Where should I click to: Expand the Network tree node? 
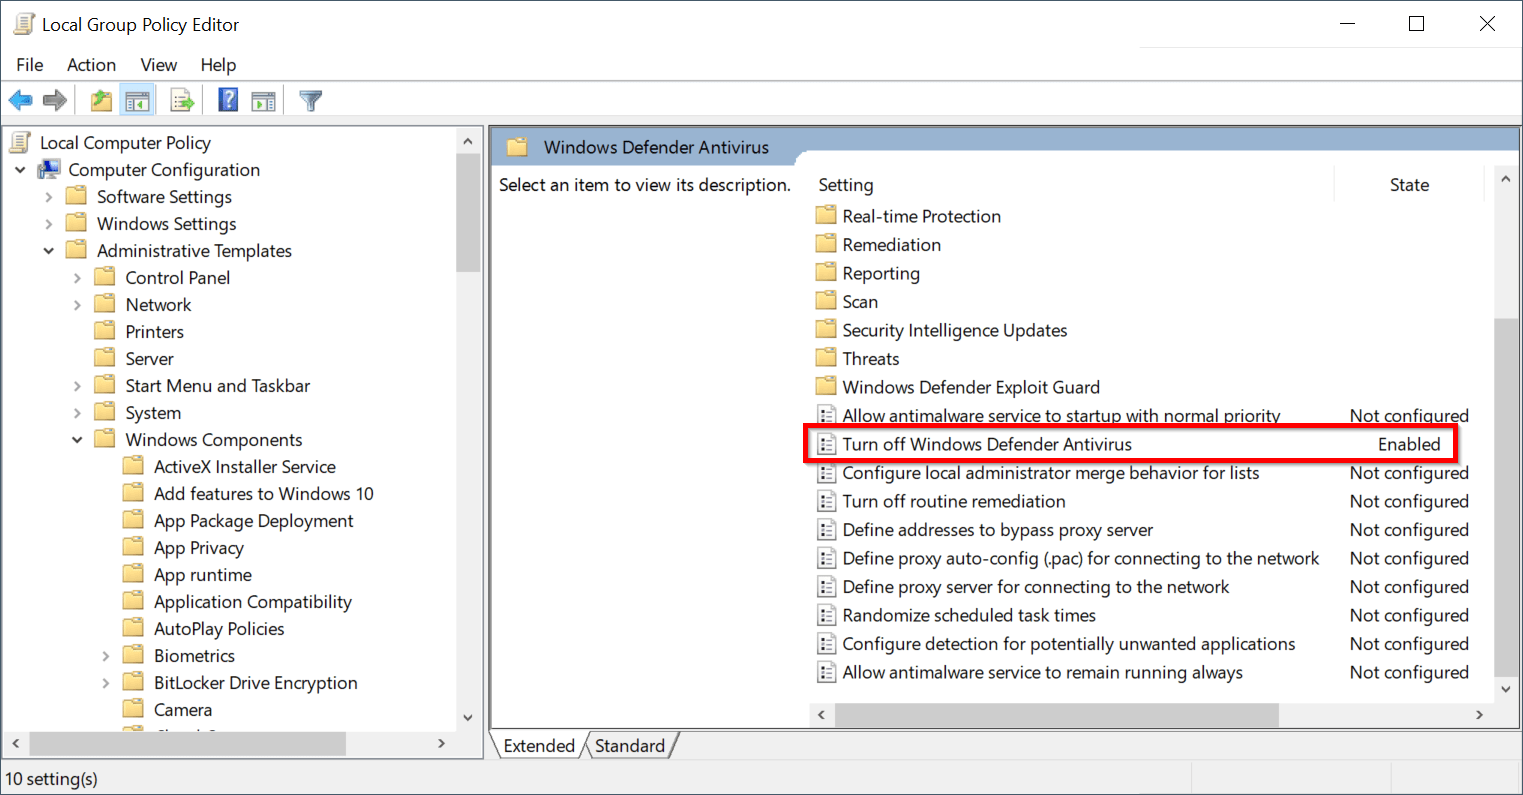pyautogui.click(x=78, y=304)
